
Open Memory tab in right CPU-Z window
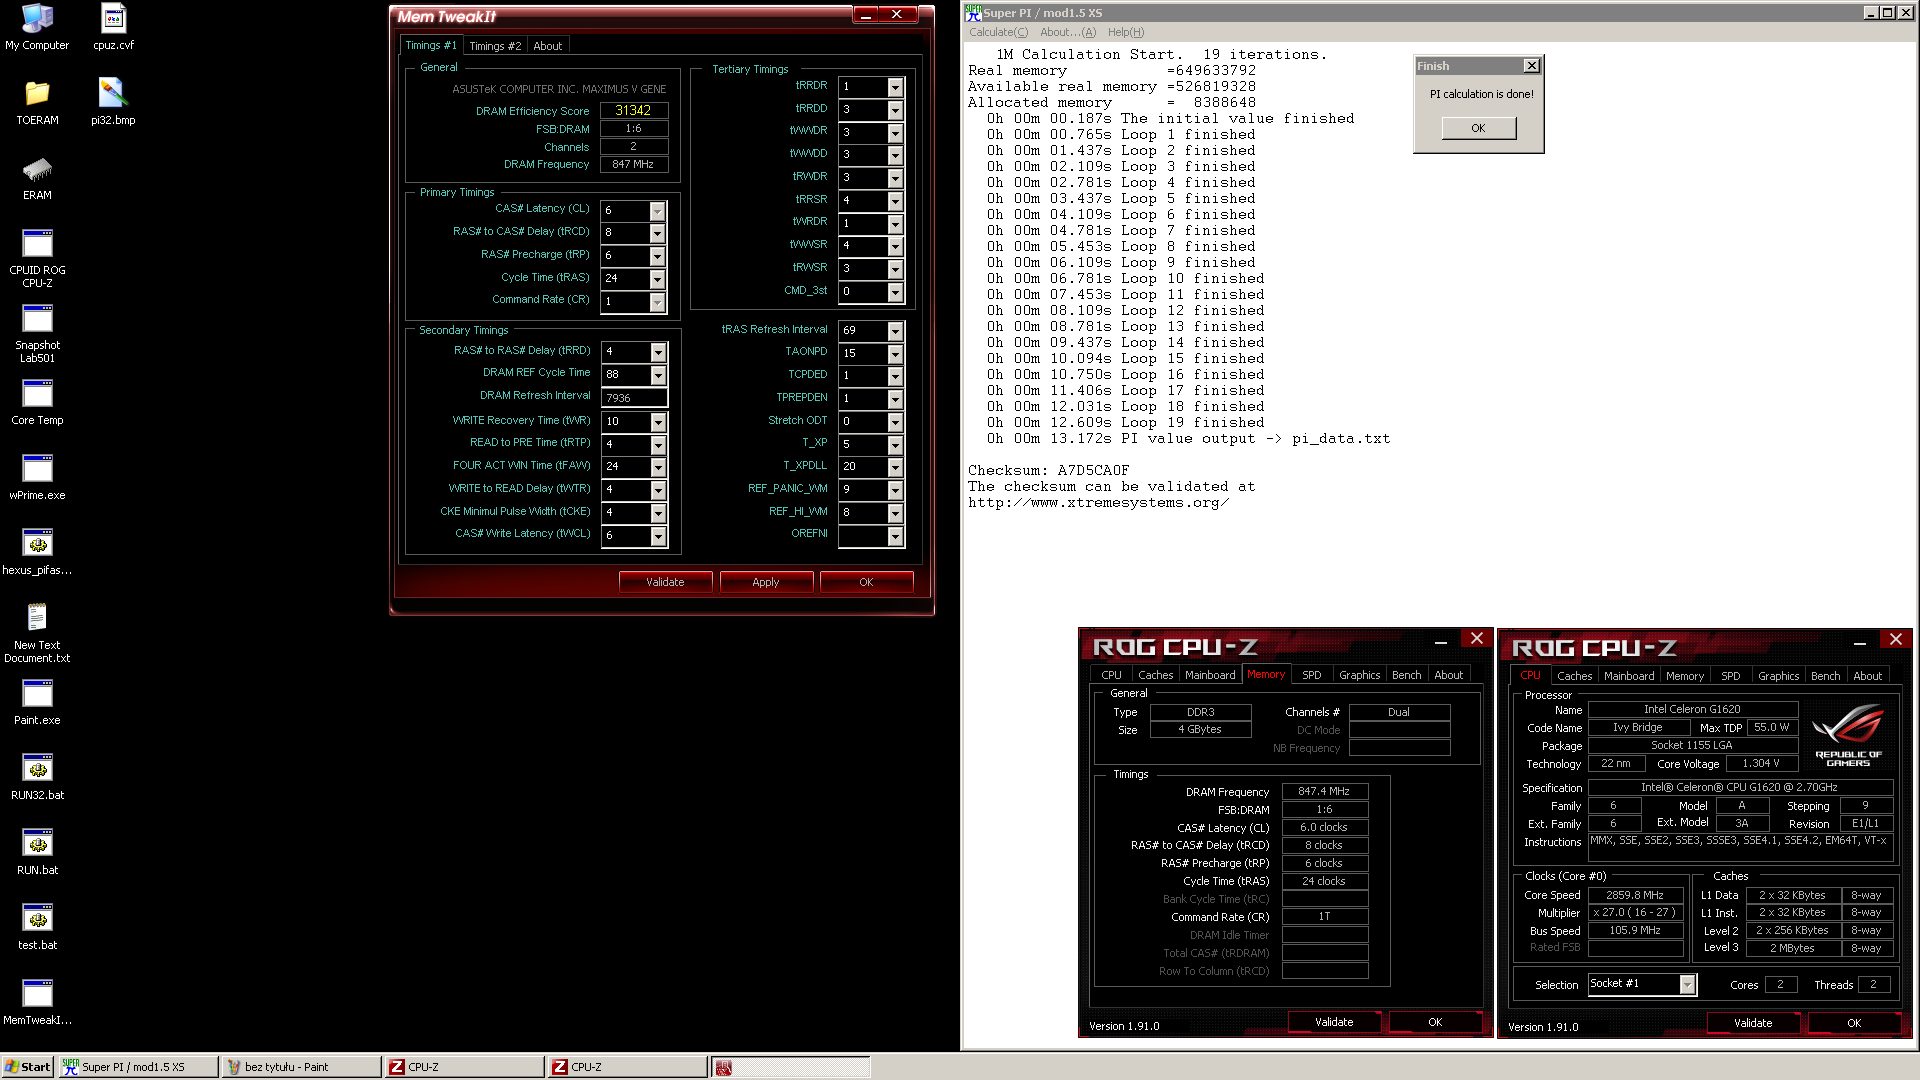1684,676
